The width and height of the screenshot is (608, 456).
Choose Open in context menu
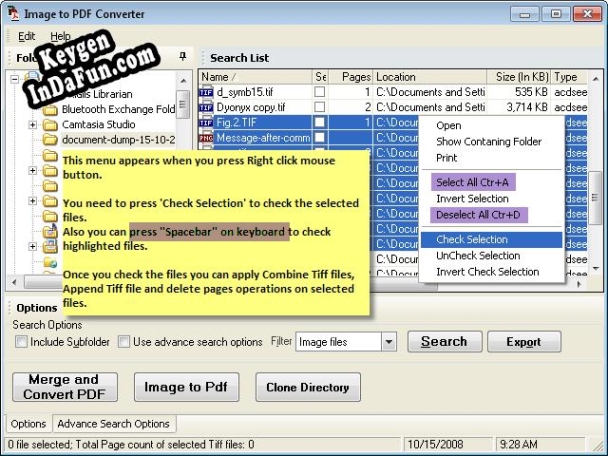pos(449,126)
